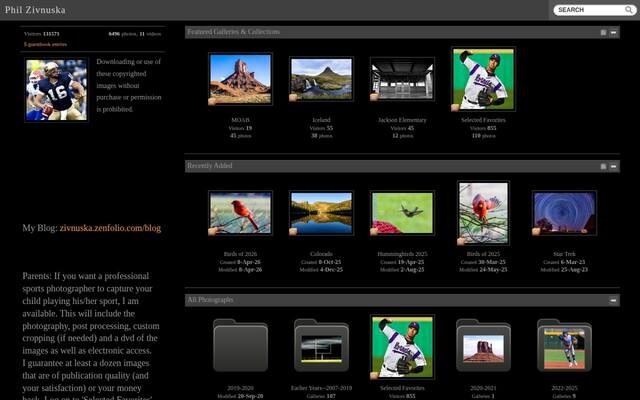
Task: Open the Iceland gallery thumbnail
Action: coord(321,79)
